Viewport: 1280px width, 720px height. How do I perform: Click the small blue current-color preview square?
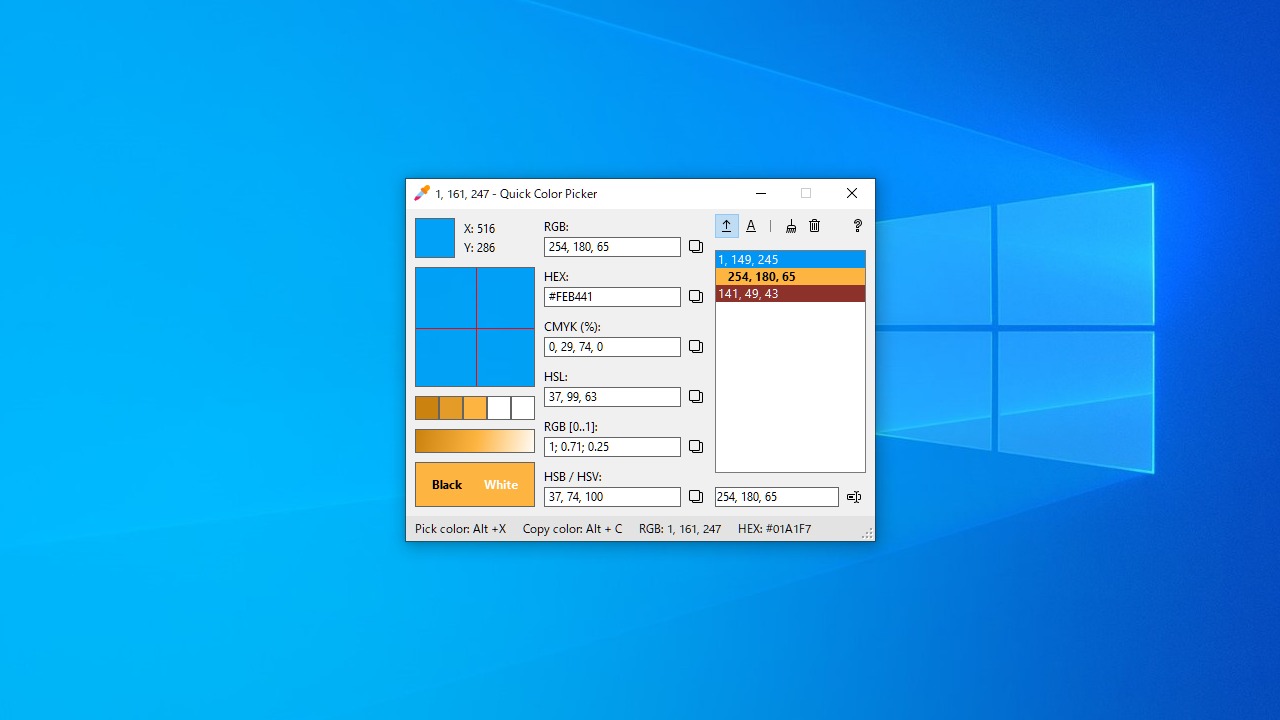[435, 238]
